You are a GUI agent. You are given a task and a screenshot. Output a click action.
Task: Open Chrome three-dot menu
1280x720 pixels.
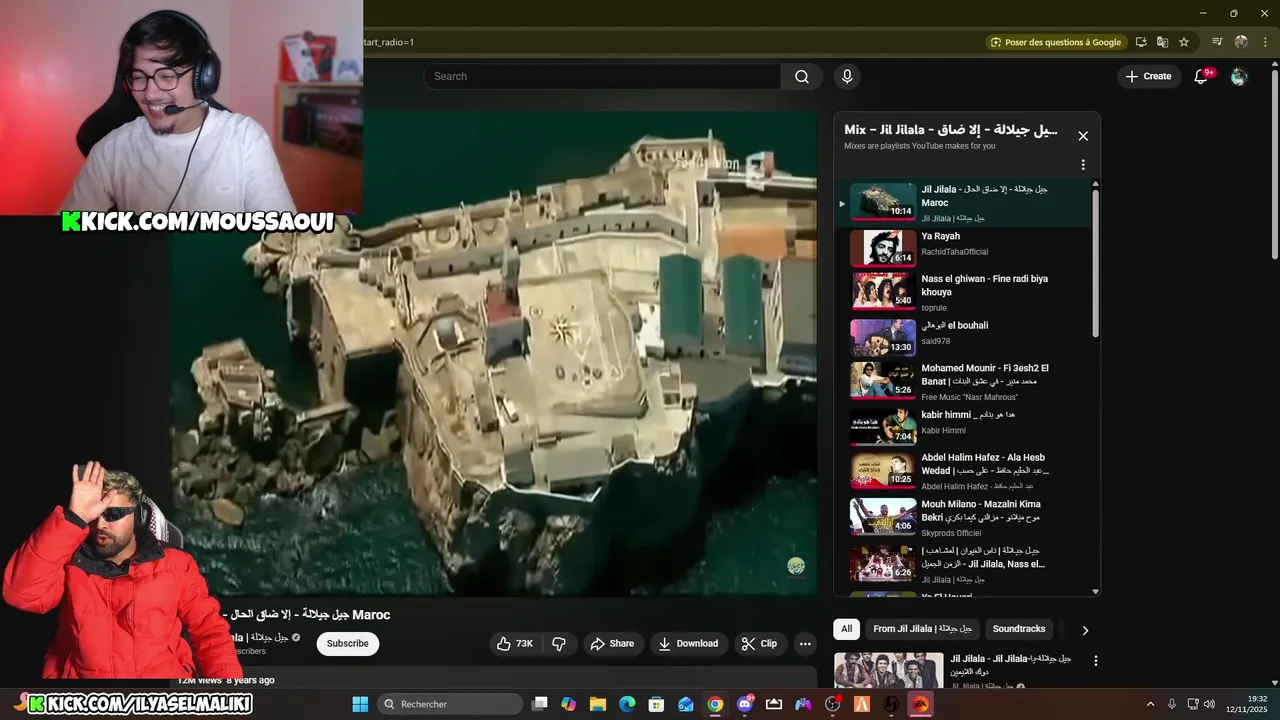[x=1265, y=42]
